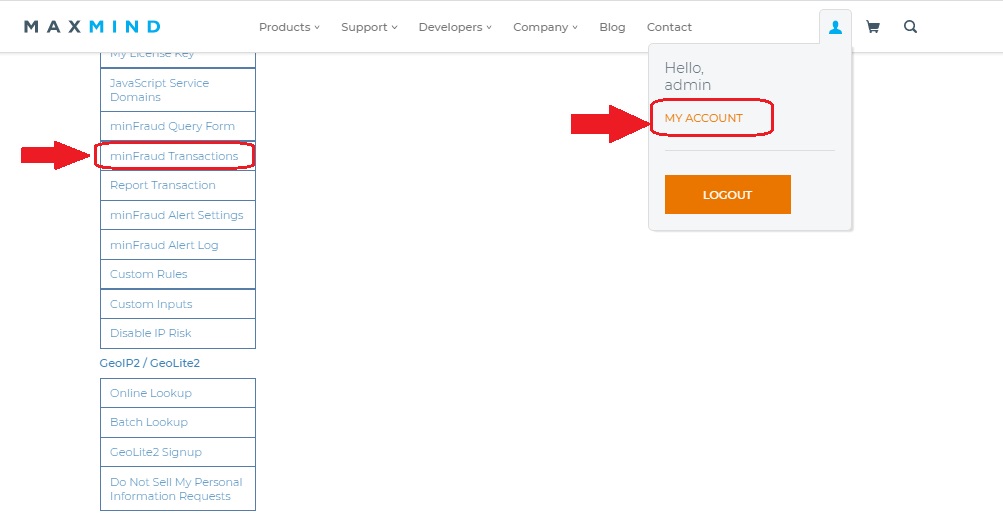This screenshot has height=519, width=1003.
Task: Click the MaxMind logo
Action: [x=92, y=27]
